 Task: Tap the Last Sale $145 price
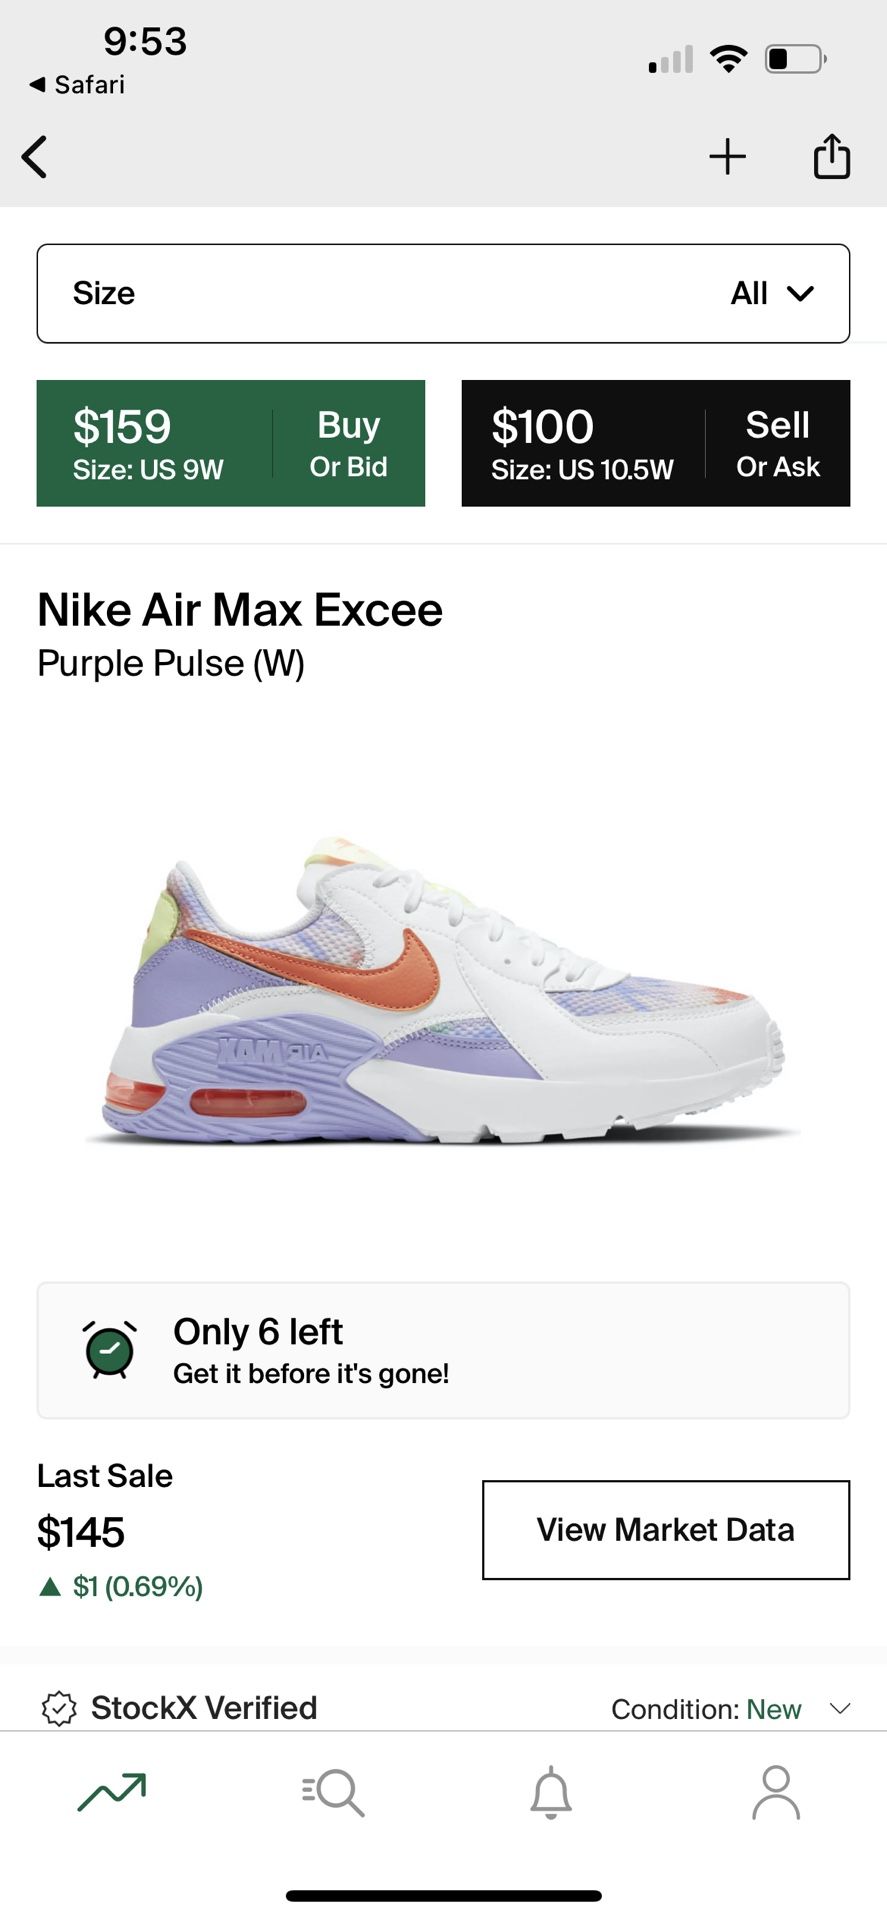81,1532
